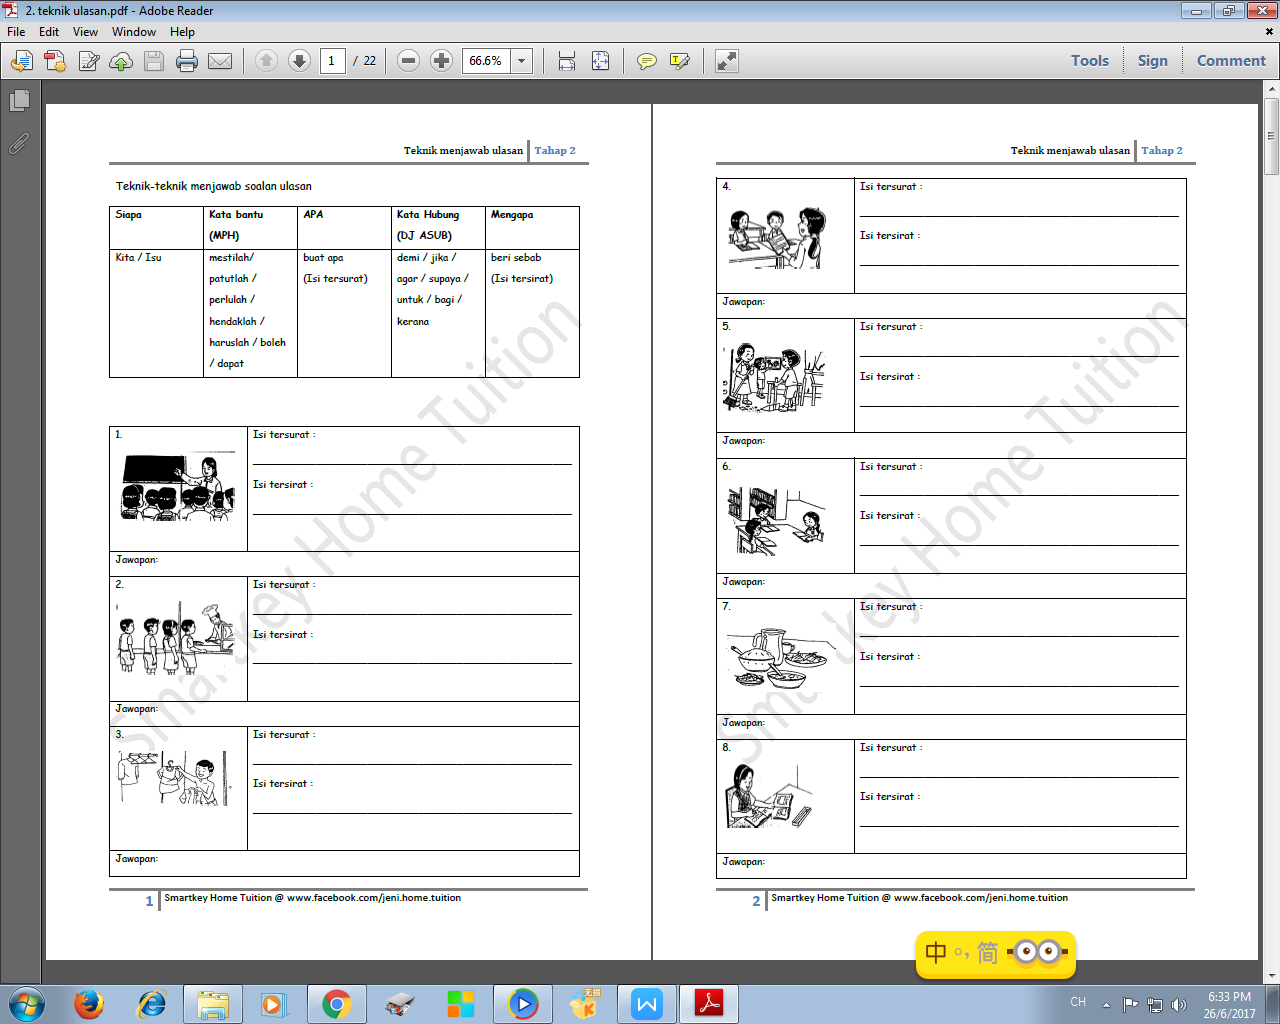Add sticky note comment icon

[x=647, y=61]
